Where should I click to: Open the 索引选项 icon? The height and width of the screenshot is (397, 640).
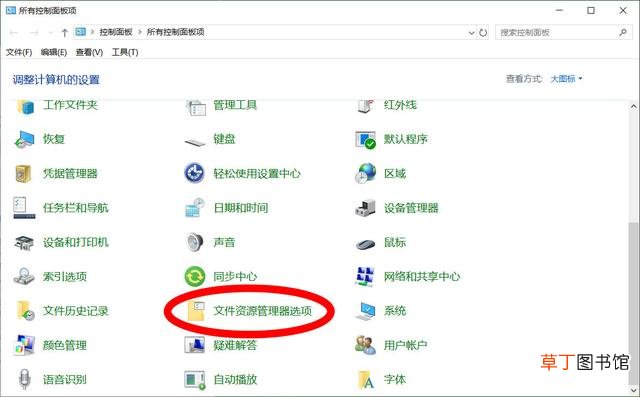[24, 276]
